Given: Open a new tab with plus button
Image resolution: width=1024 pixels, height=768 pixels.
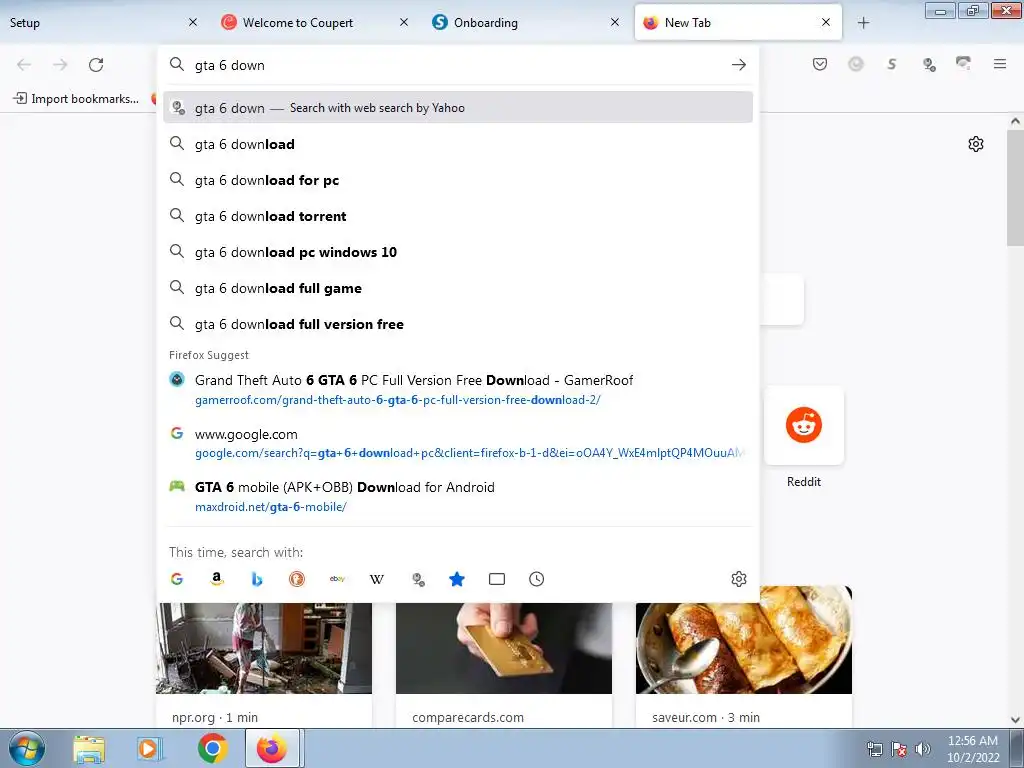Looking at the screenshot, I should [863, 23].
